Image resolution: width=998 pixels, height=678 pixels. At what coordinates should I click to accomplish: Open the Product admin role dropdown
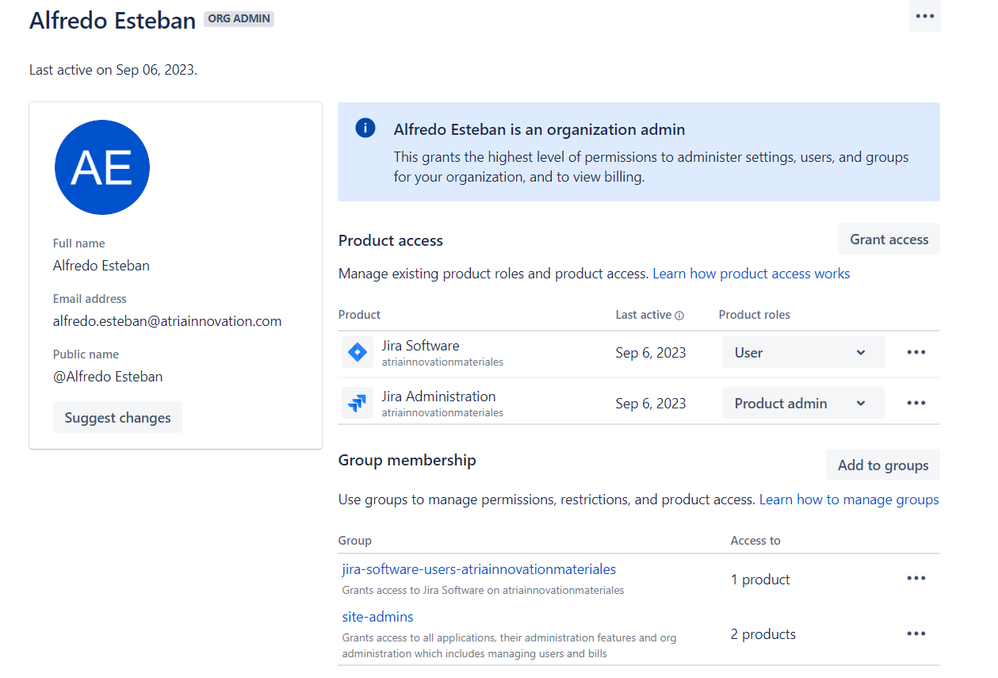click(803, 403)
